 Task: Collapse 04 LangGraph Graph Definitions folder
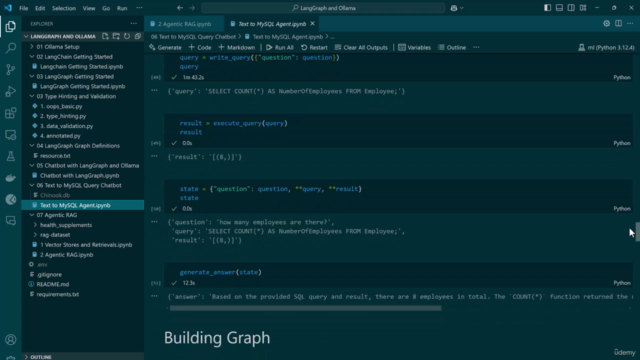click(x=82, y=146)
